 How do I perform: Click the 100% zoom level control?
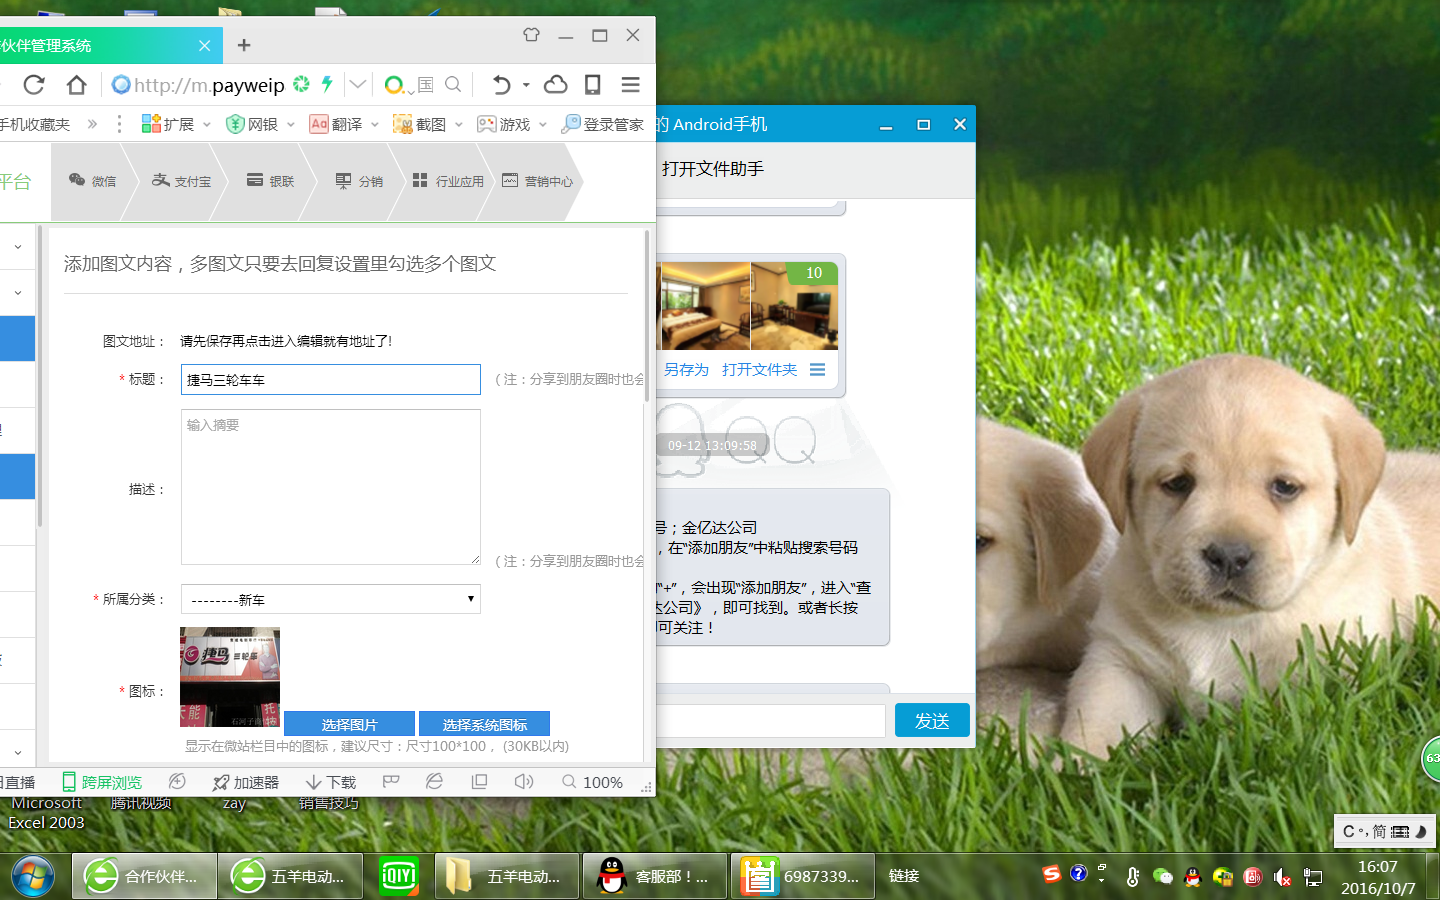pos(593,782)
